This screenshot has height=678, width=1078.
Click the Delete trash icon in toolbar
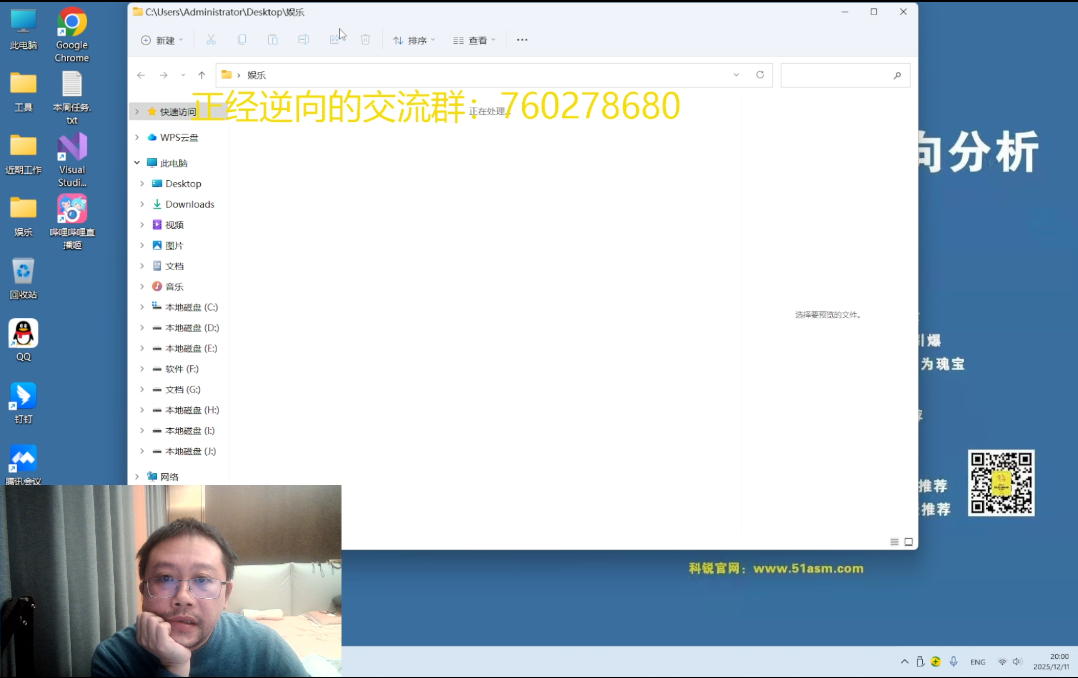[365, 40]
